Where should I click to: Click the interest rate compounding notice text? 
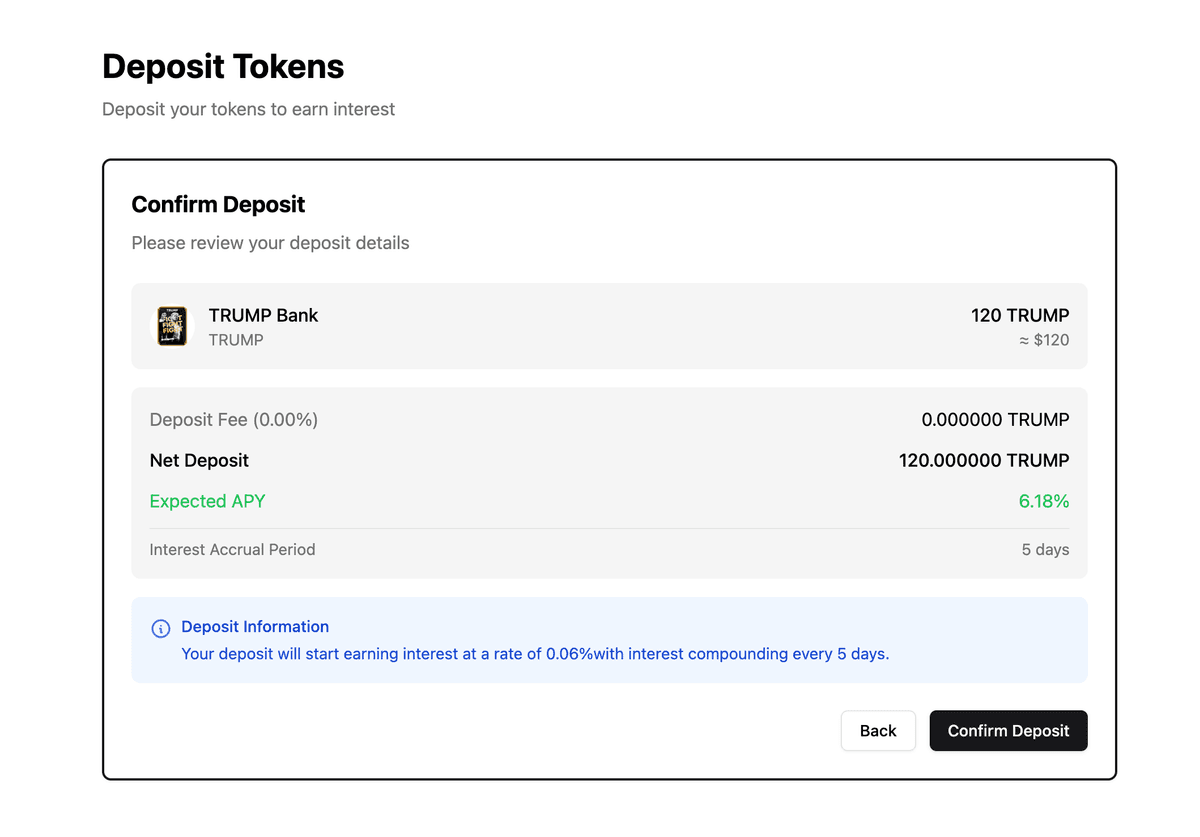(x=535, y=654)
